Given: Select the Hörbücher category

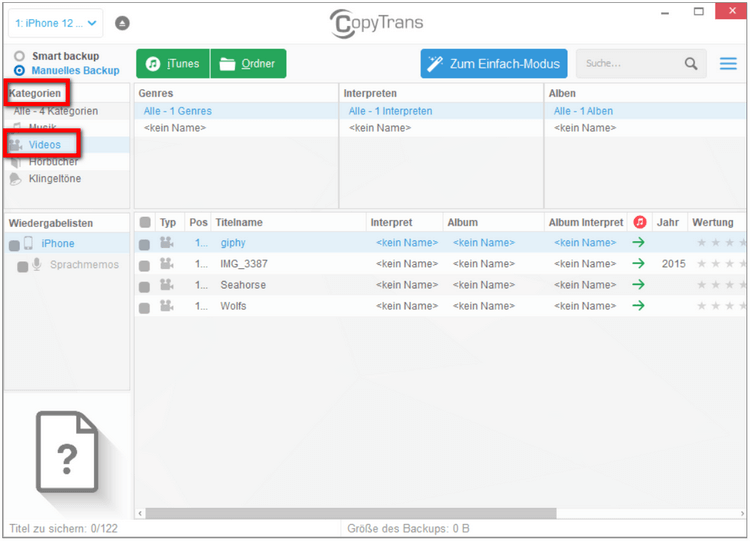Looking at the screenshot, I should point(67,162).
